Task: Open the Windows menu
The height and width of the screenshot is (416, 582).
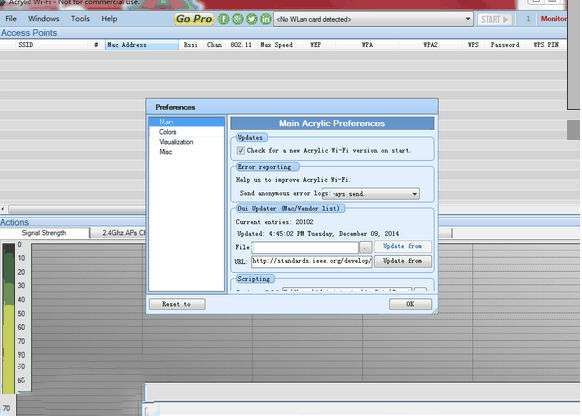Action: click(43, 19)
